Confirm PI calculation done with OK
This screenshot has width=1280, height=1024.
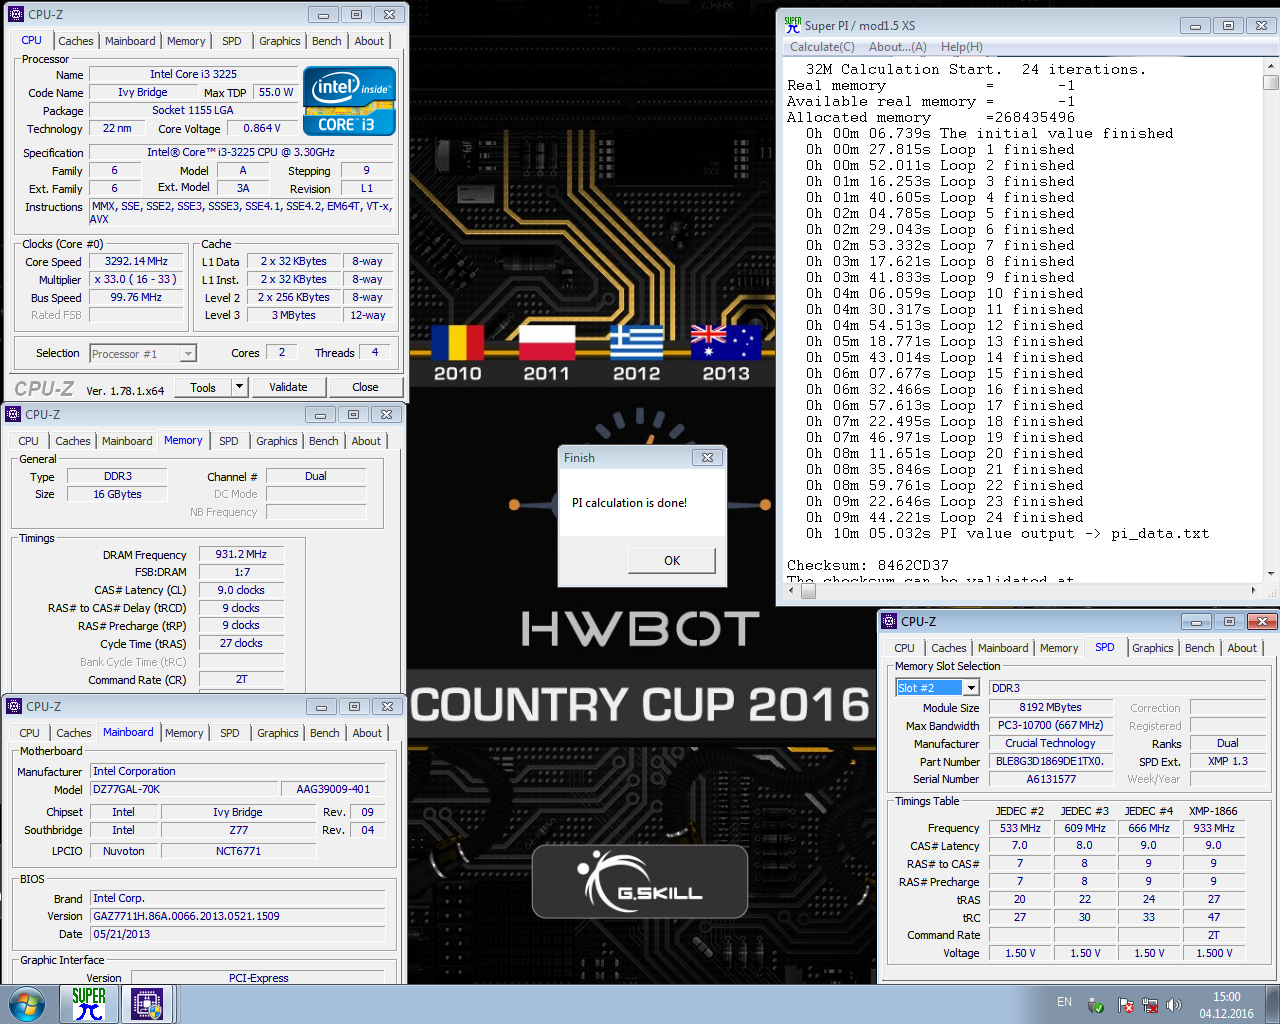pos(672,560)
